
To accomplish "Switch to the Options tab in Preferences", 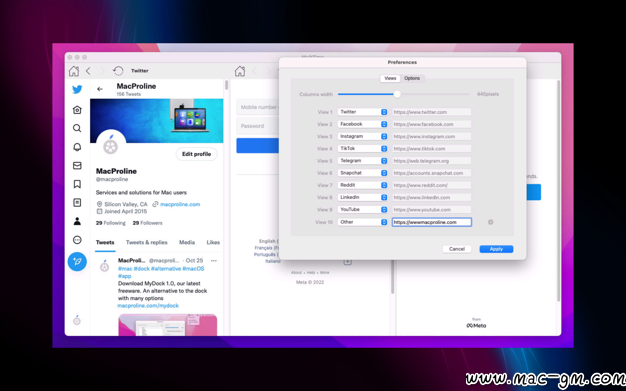I will [x=412, y=78].
